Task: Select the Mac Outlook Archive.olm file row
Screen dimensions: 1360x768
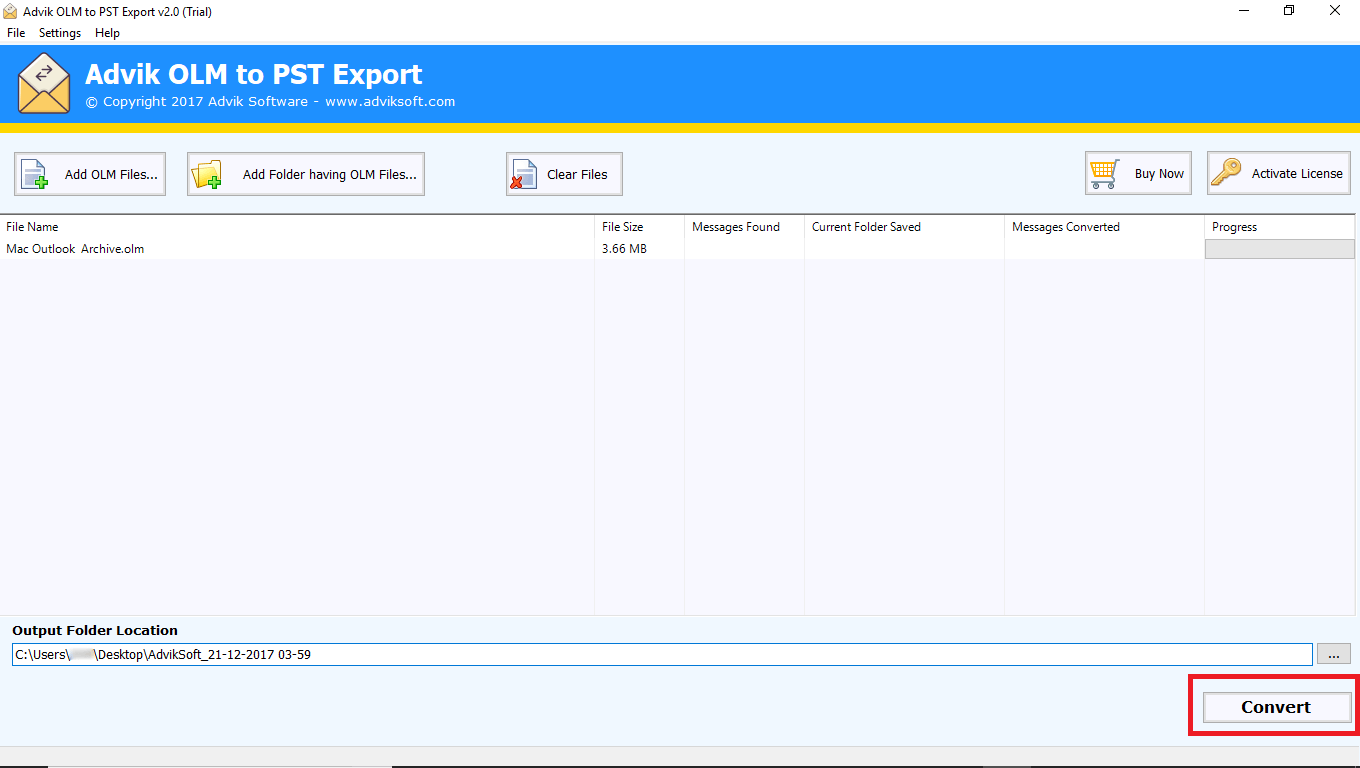Action: (x=680, y=249)
